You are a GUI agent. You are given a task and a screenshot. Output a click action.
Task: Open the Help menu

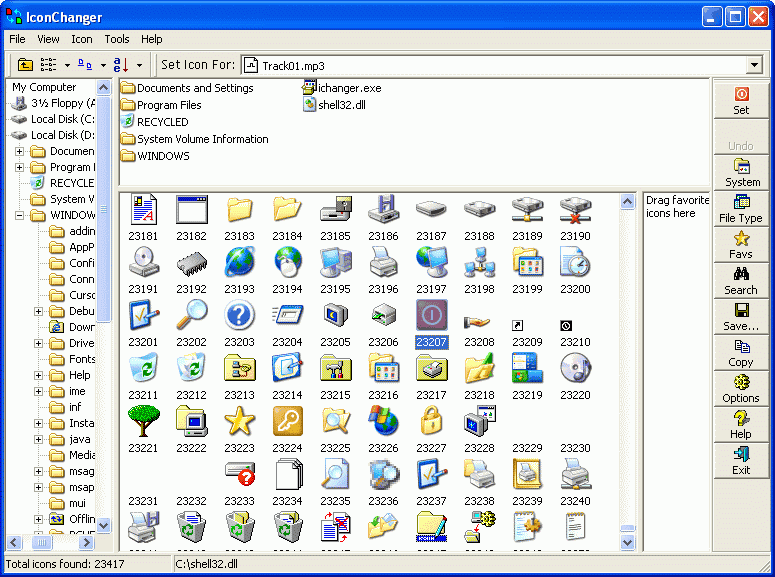(x=151, y=39)
